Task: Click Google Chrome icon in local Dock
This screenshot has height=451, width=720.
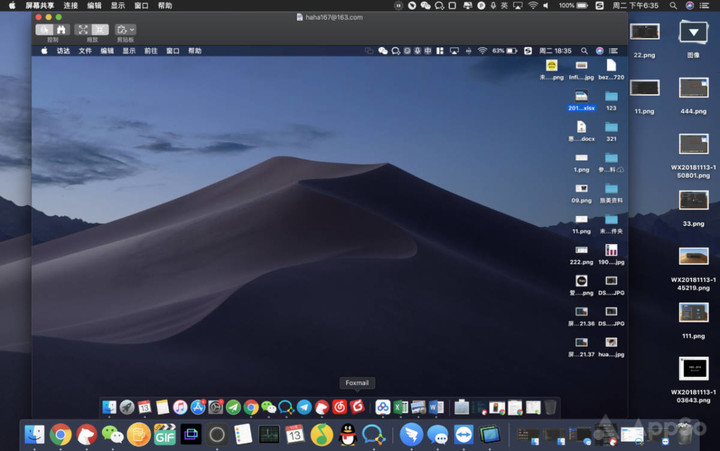Action: (x=61, y=434)
